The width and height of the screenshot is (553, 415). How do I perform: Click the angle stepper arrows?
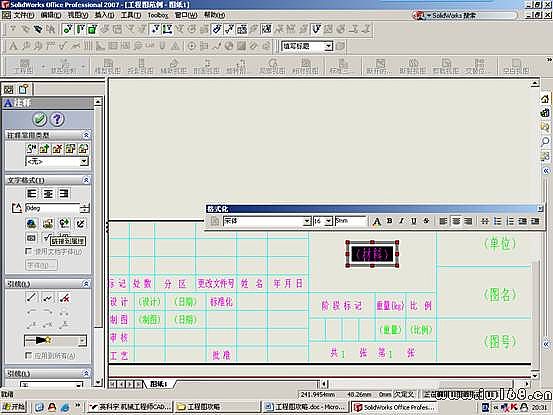(85, 208)
